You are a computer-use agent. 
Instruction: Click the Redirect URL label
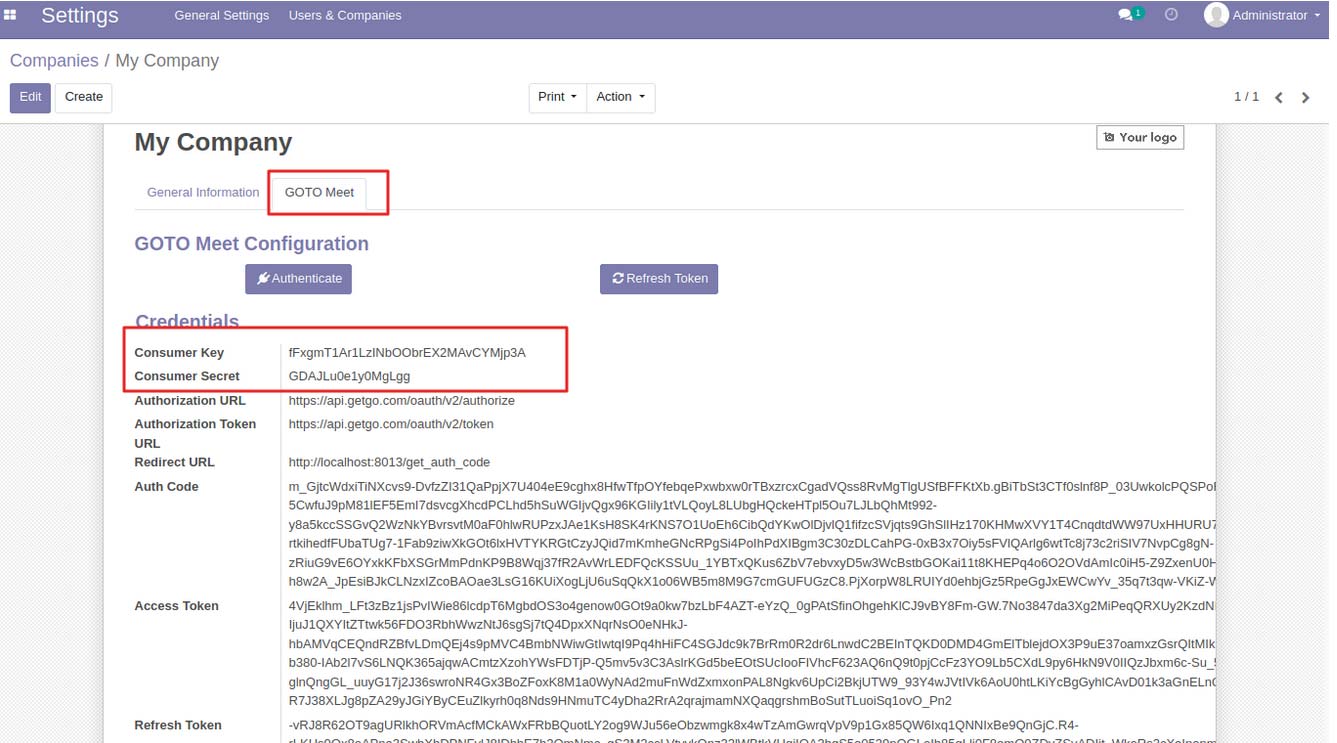coord(174,462)
